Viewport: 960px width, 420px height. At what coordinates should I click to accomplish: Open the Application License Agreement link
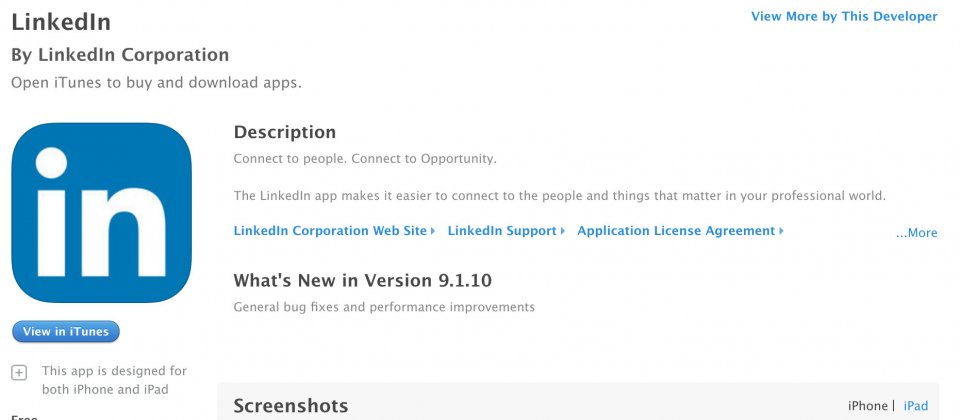(x=676, y=231)
